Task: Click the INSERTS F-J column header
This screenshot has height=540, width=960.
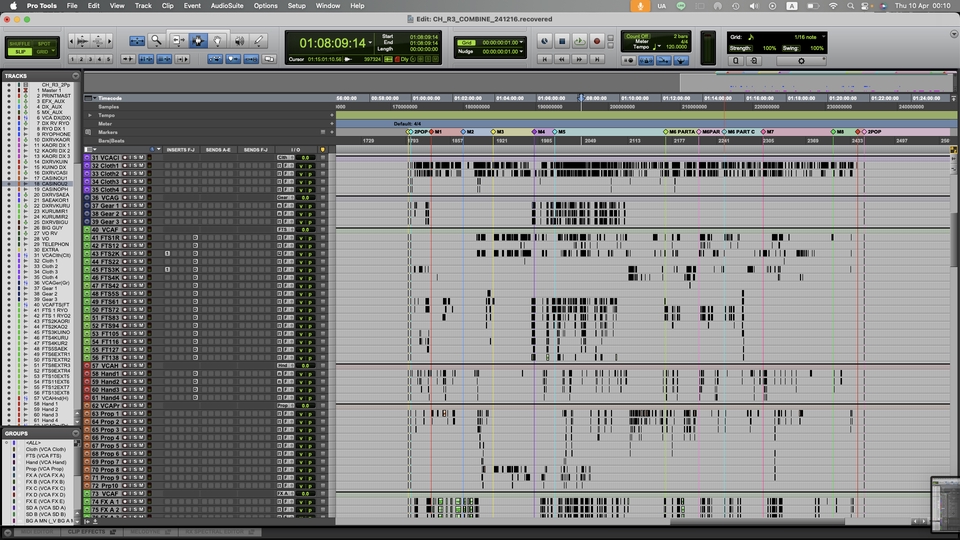Action: [x=182, y=149]
